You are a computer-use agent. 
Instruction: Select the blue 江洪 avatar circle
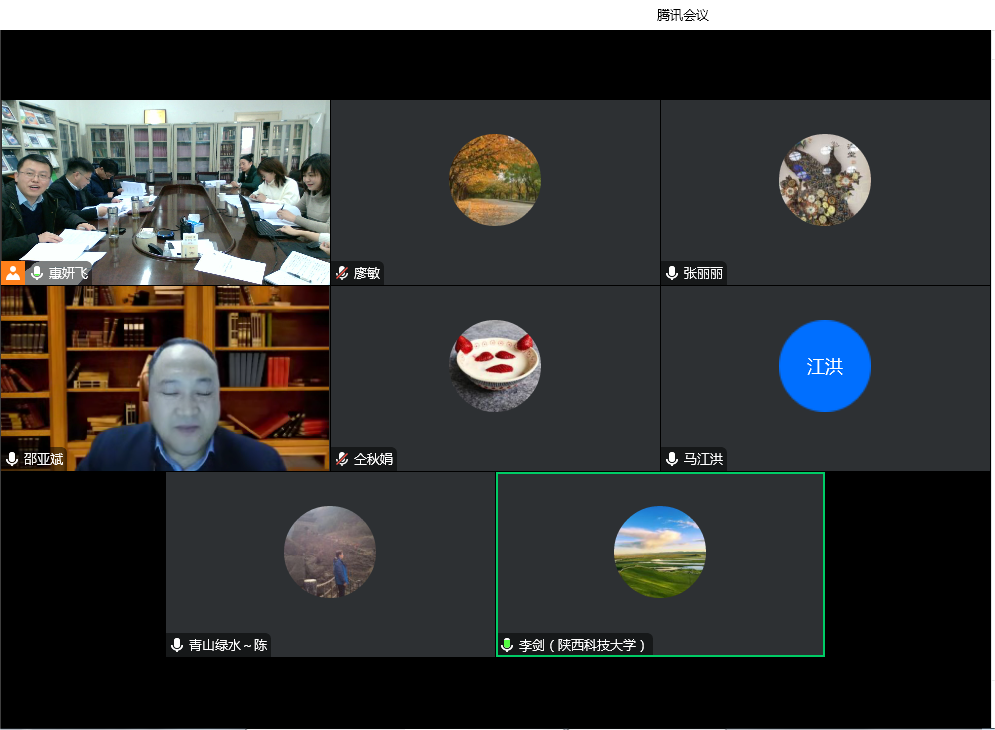pyautogui.click(x=824, y=366)
